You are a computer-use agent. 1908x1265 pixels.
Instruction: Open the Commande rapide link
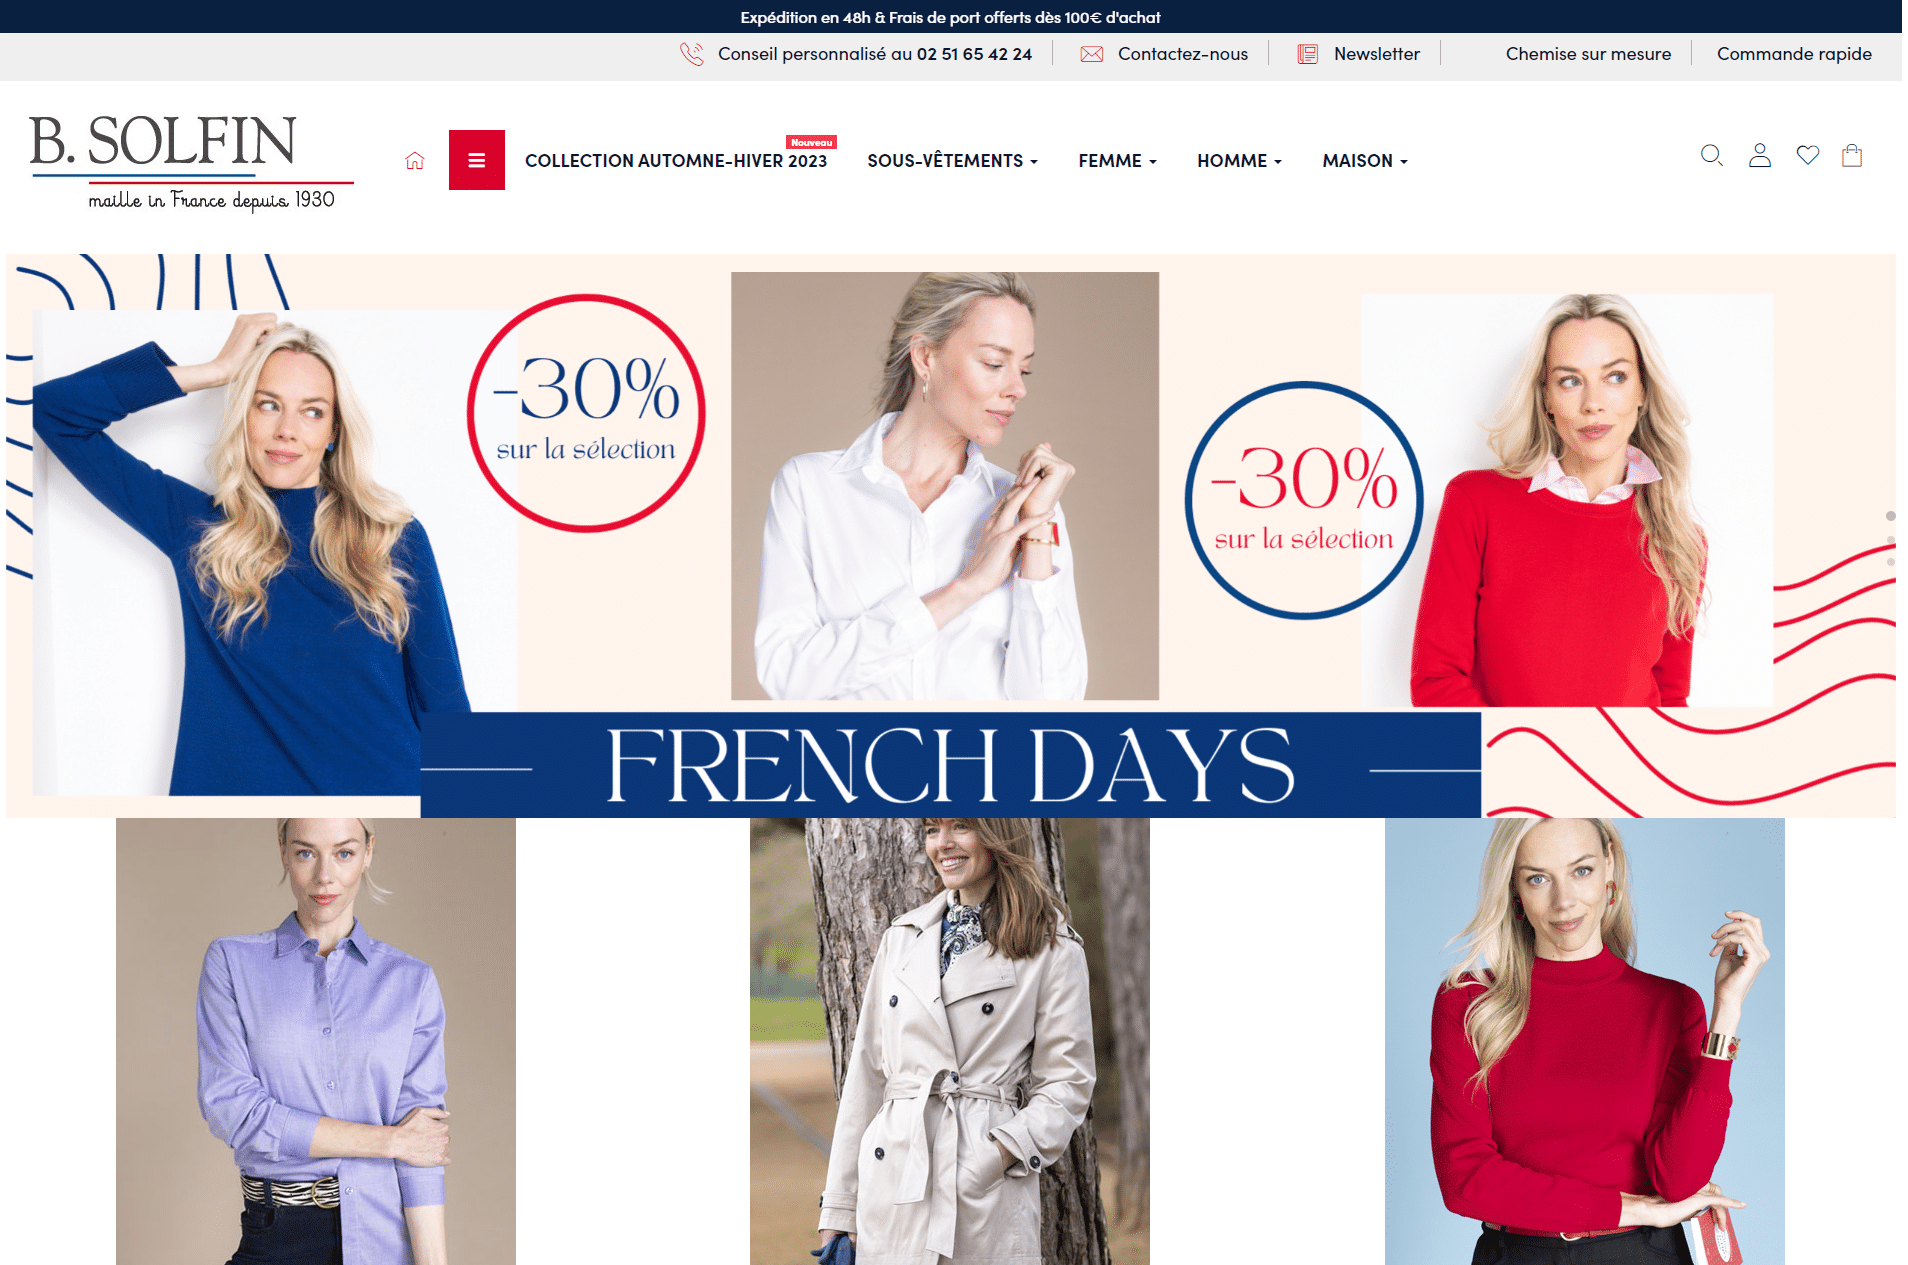tap(1794, 54)
